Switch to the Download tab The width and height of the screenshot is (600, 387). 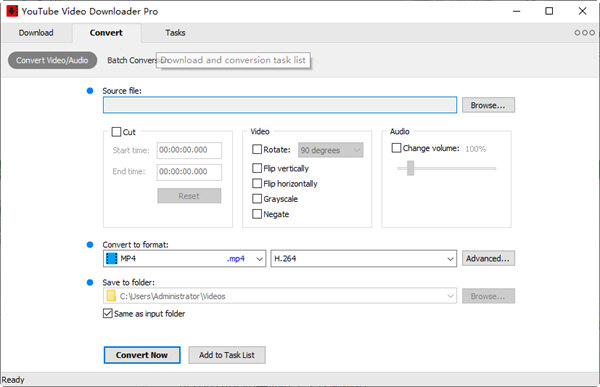coord(36,33)
